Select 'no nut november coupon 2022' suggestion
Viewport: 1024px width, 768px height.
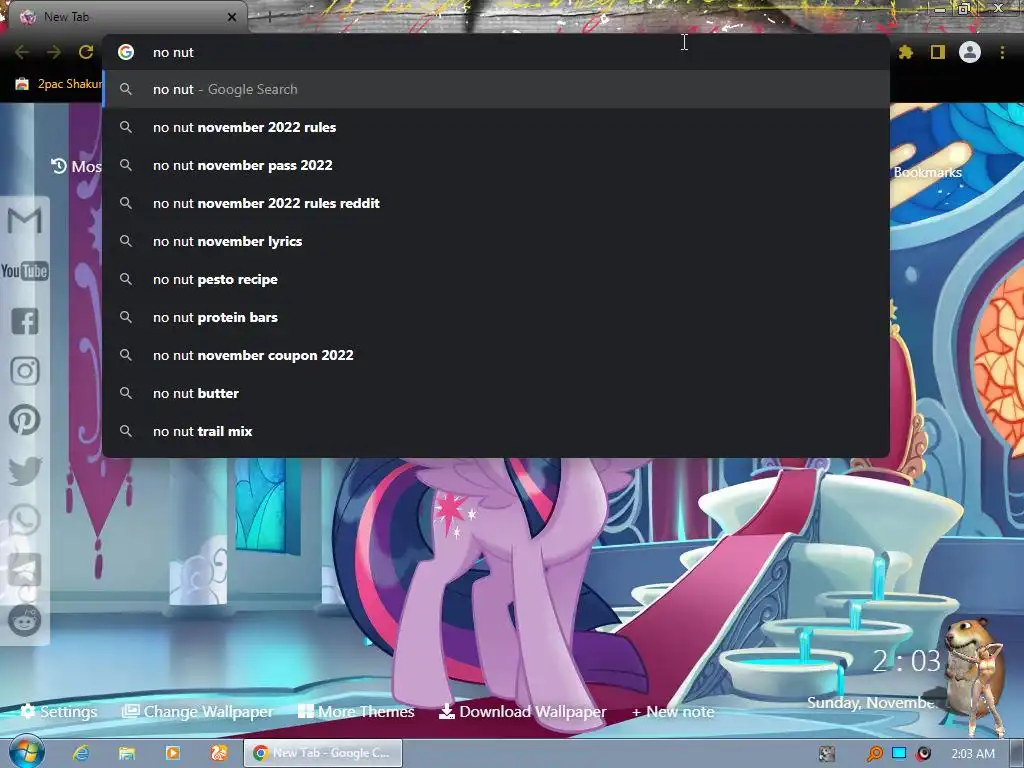click(496, 355)
